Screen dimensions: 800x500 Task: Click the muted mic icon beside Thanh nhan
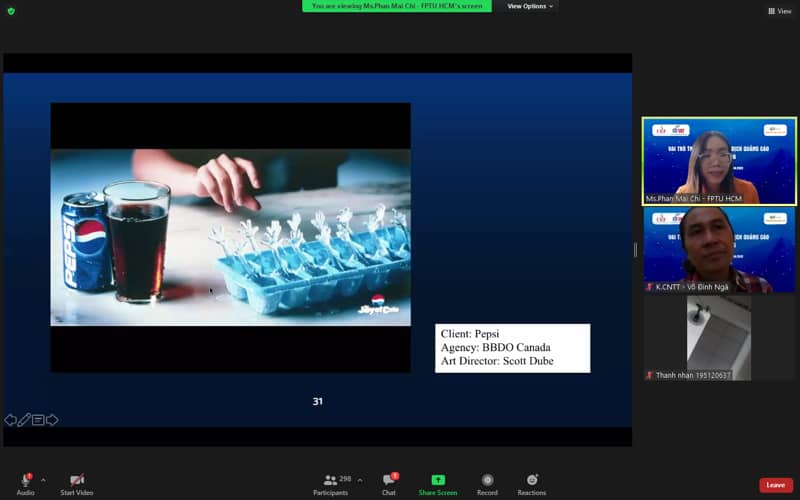pyautogui.click(x=649, y=376)
